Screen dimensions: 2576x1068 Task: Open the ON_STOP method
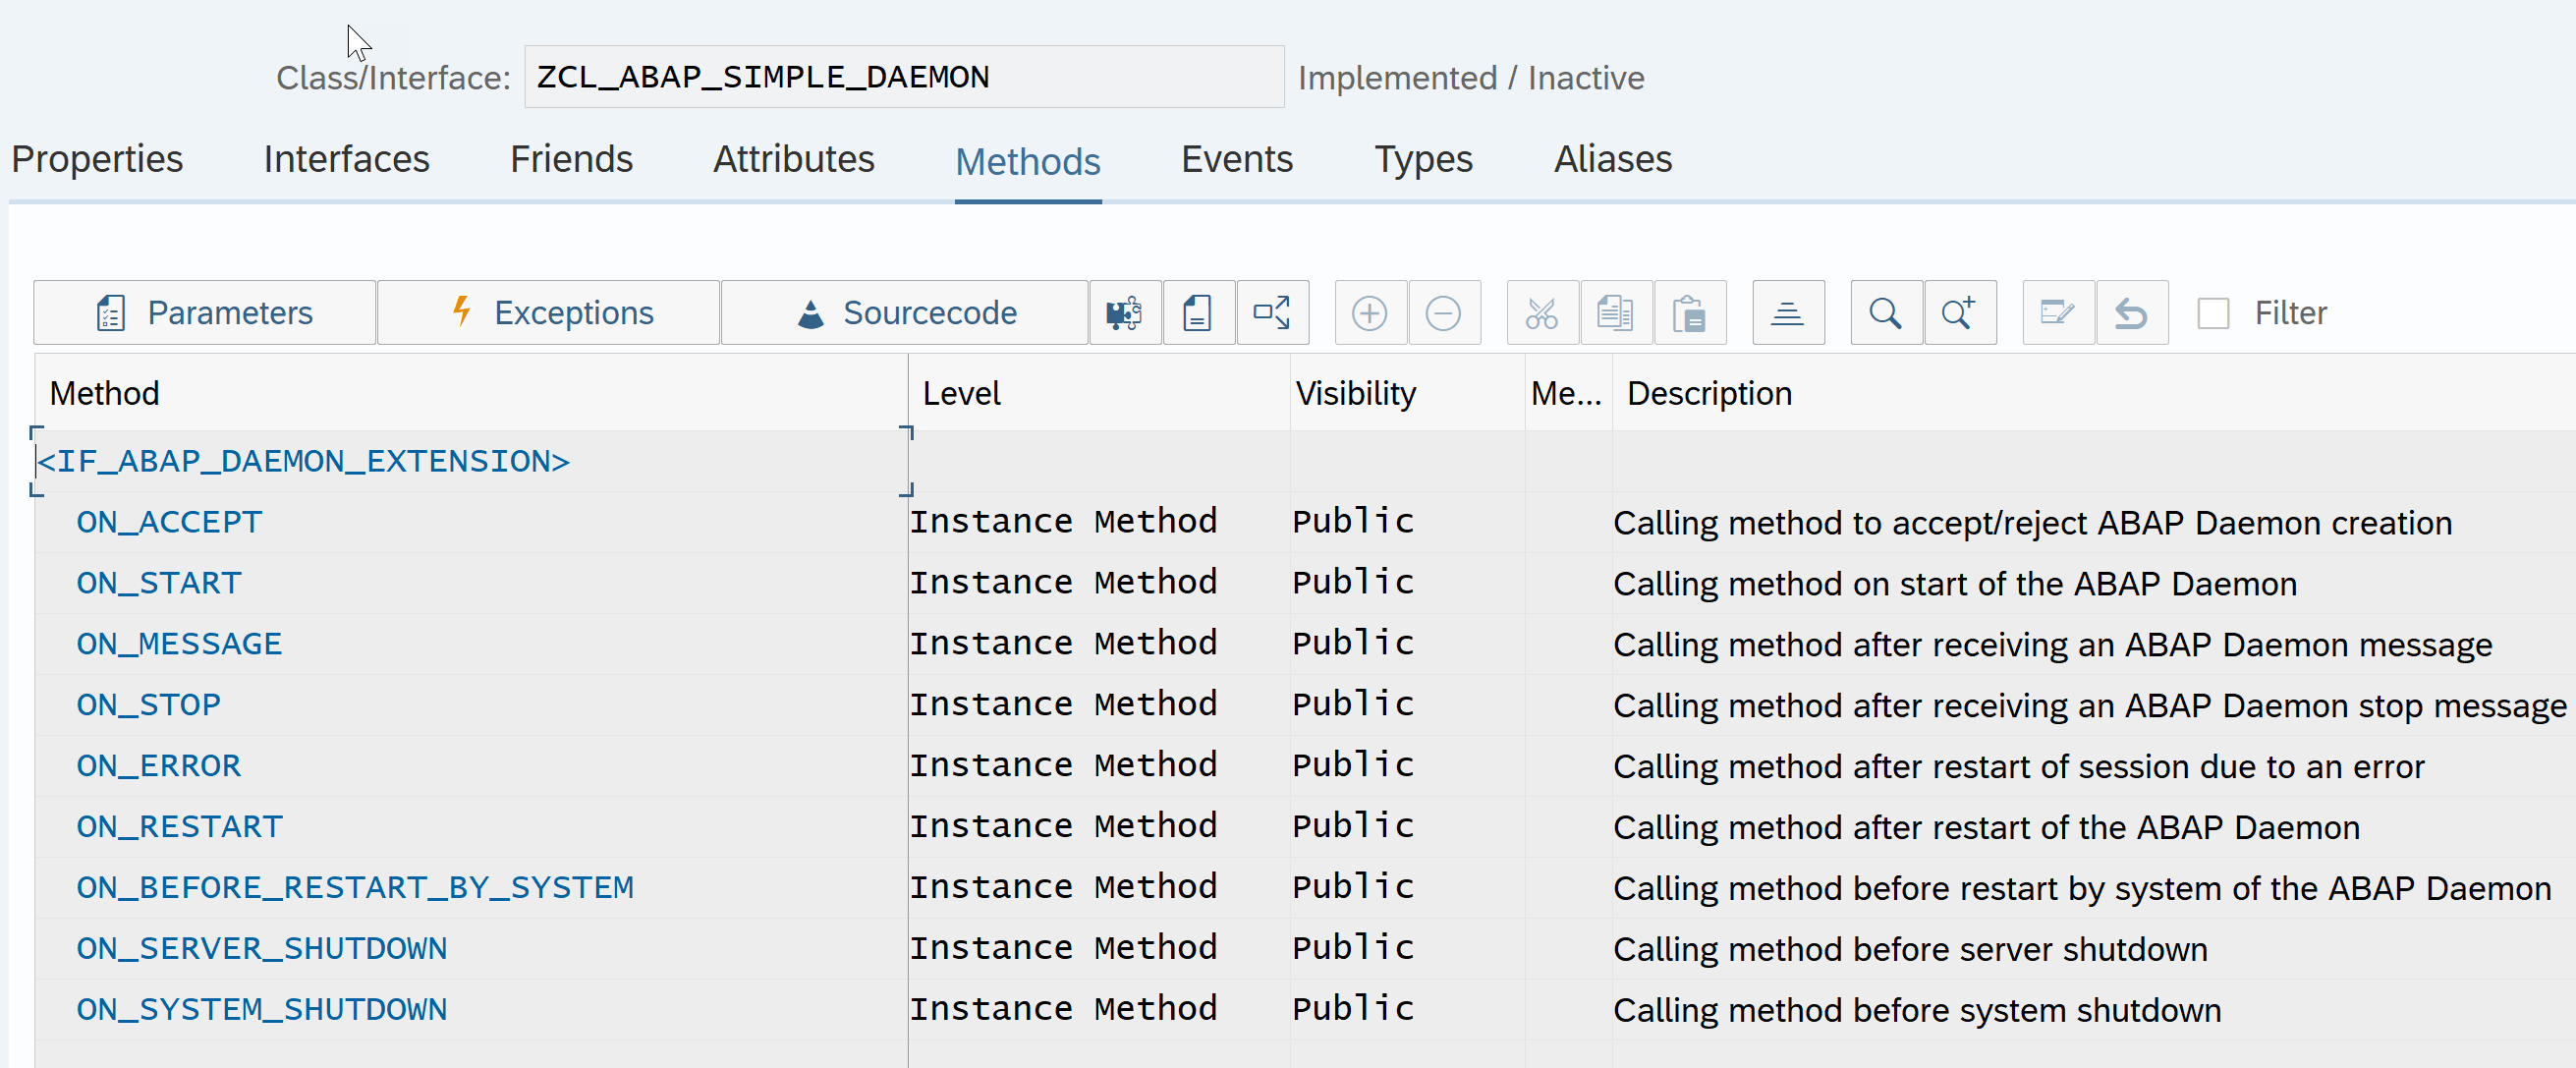(x=148, y=705)
